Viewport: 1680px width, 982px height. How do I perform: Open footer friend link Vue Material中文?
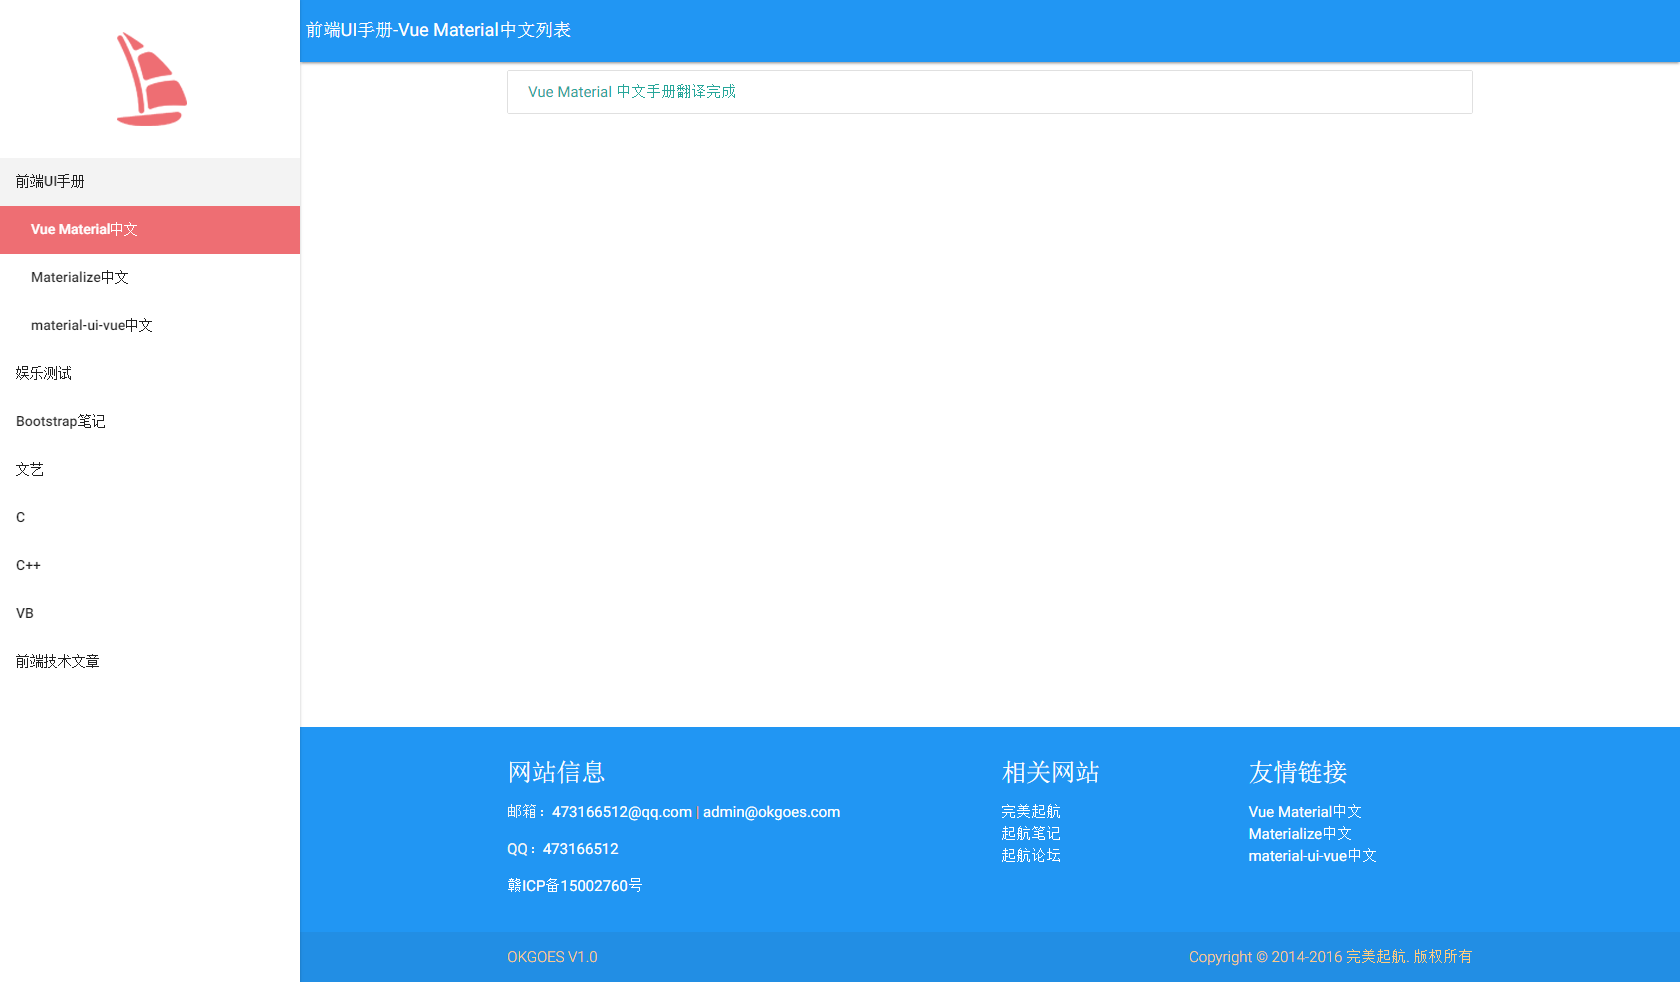[1305, 812]
